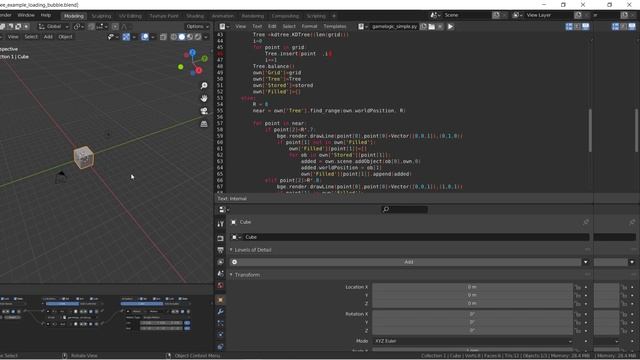Open the View Layer properties tab icon
The width and height of the screenshot is (640, 360).
click(x=220, y=262)
